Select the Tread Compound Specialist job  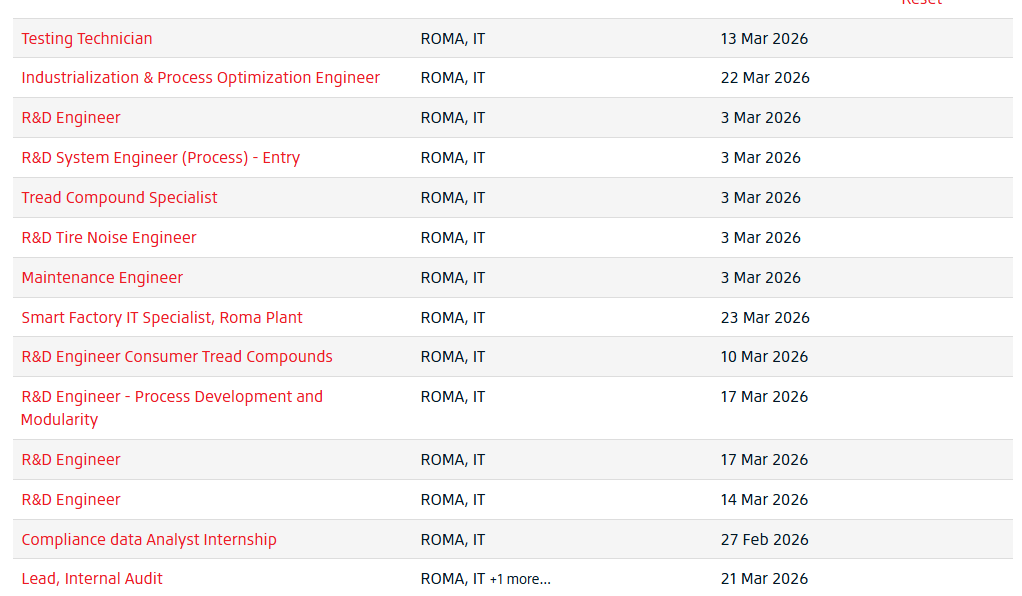(120, 198)
